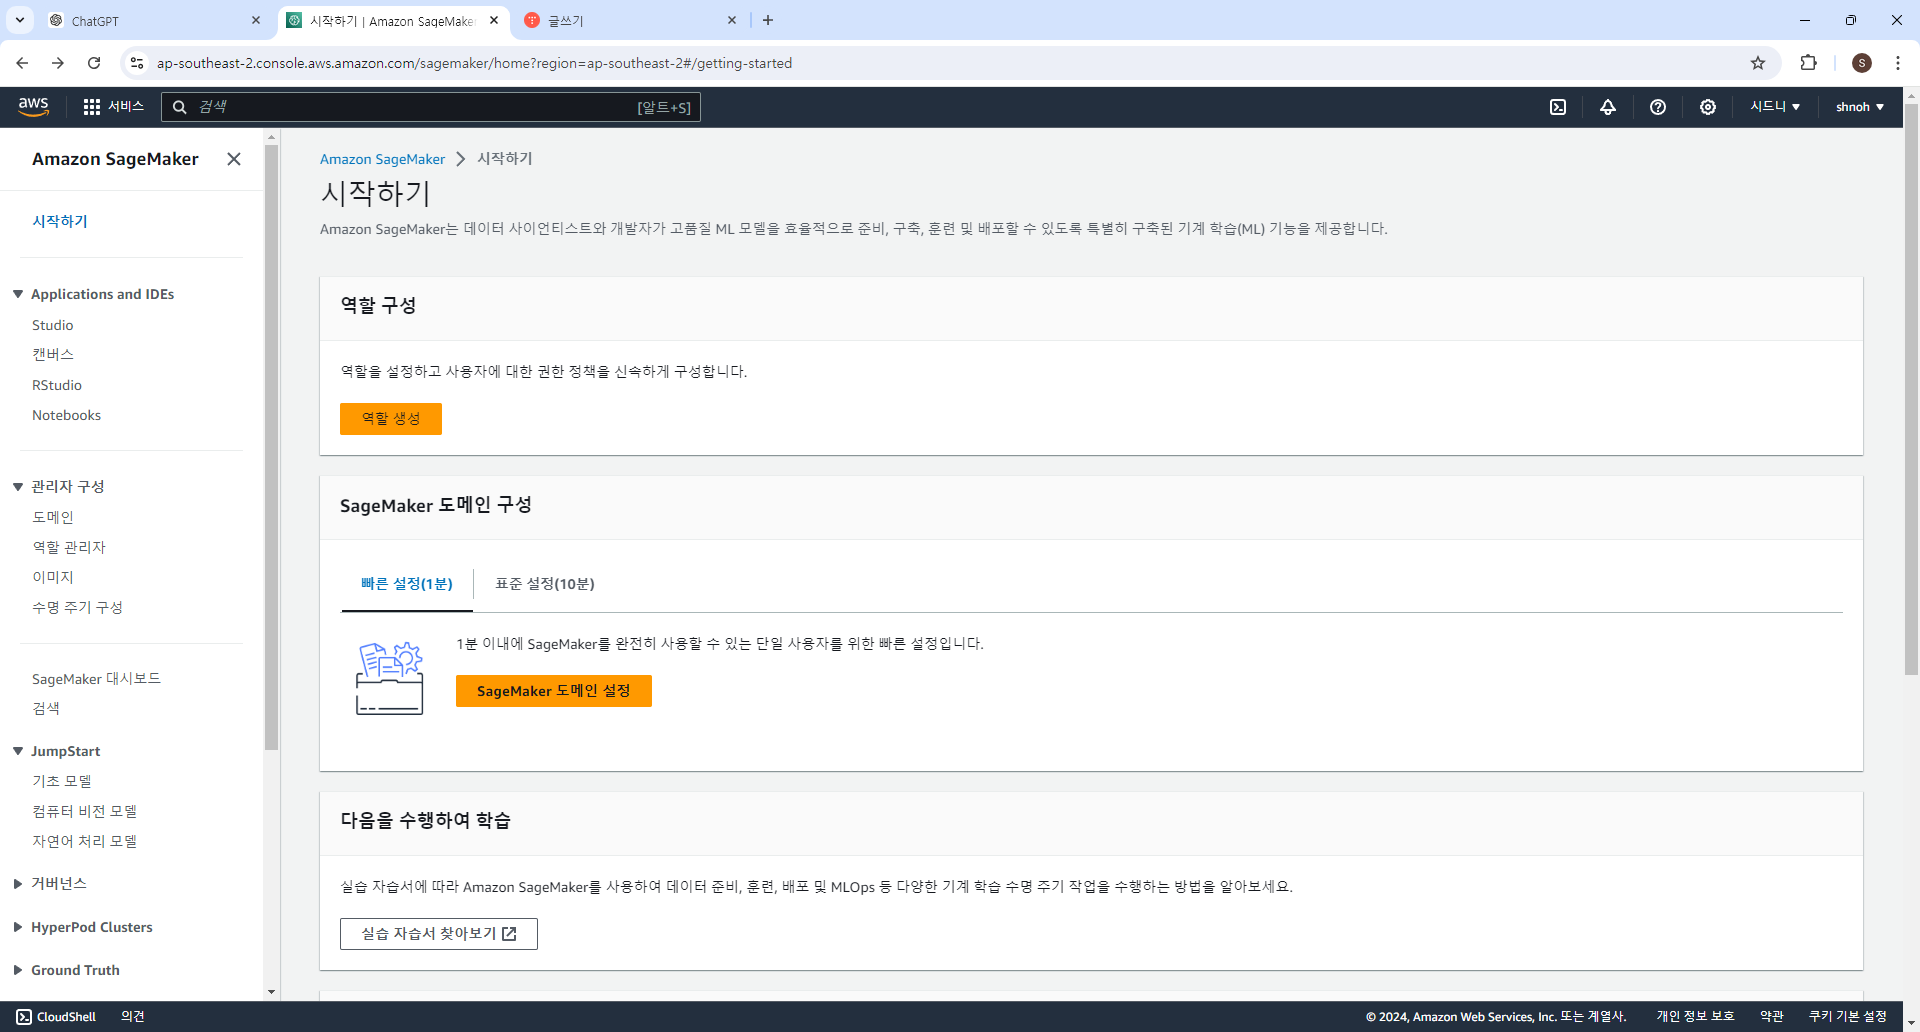
Task: Open 약관 in the footer
Action: (x=1772, y=1017)
